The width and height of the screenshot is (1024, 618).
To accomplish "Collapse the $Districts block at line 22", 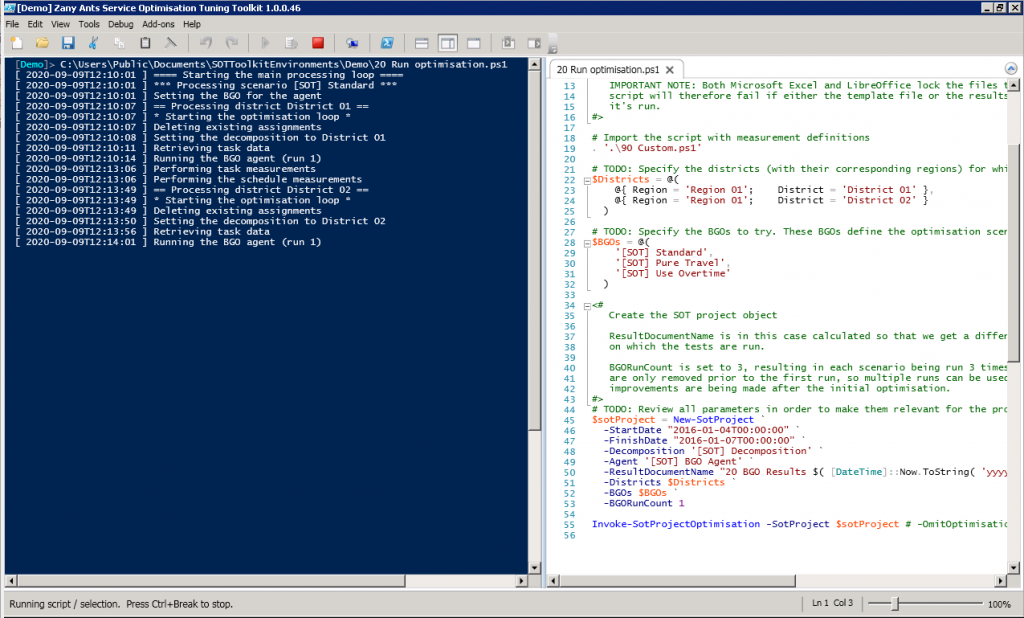I will pyautogui.click(x=586, y=180).
